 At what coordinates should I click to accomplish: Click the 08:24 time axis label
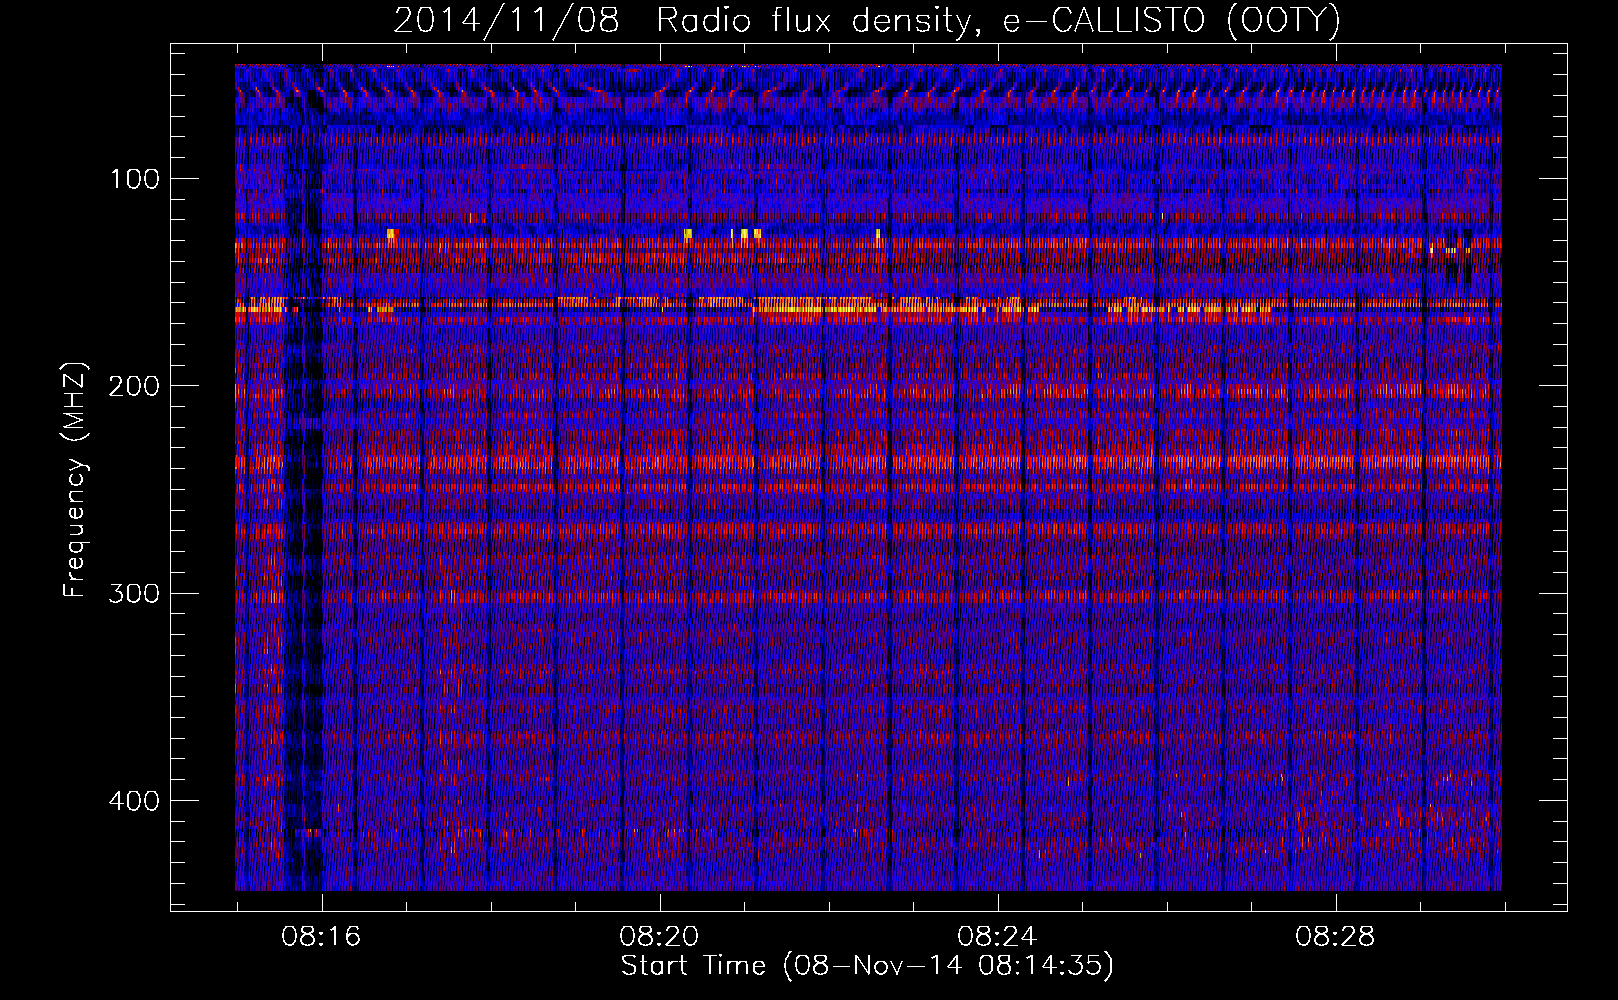997,937
